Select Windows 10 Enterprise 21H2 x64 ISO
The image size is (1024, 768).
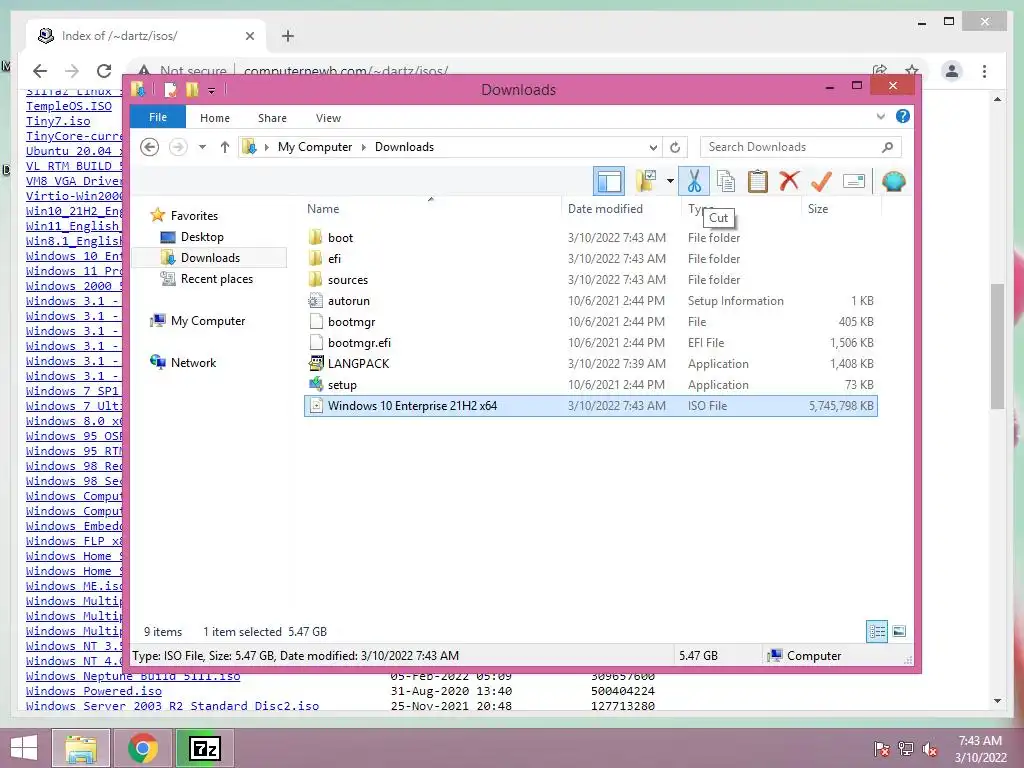tap(590, 406)
